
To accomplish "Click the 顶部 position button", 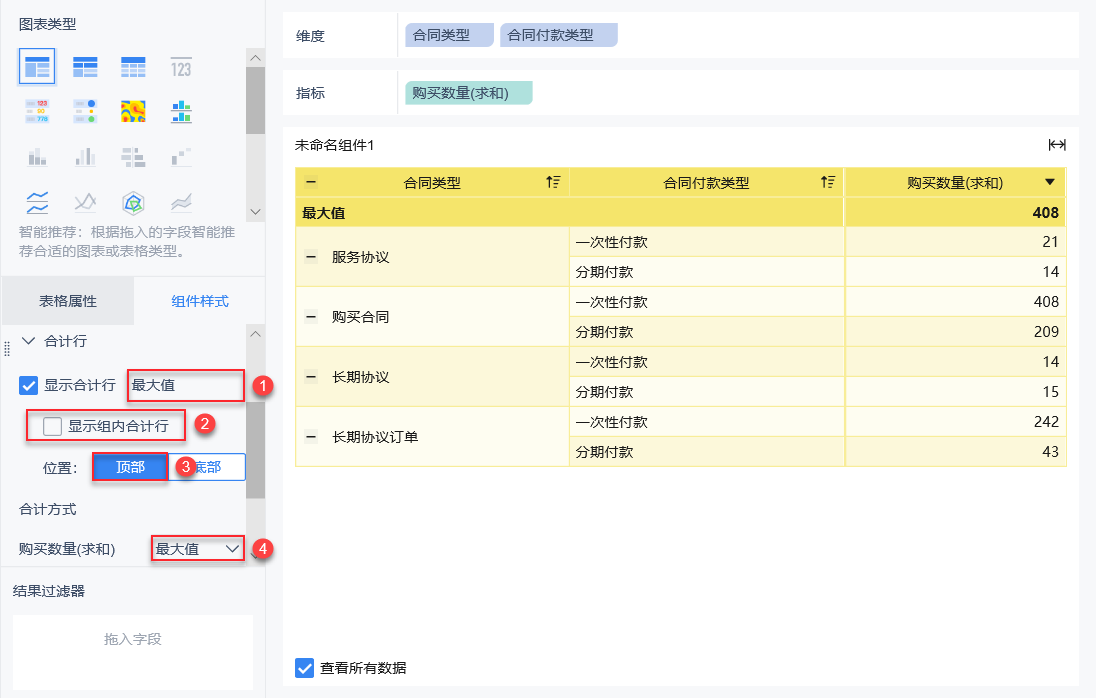I will [x=130, y=467].
